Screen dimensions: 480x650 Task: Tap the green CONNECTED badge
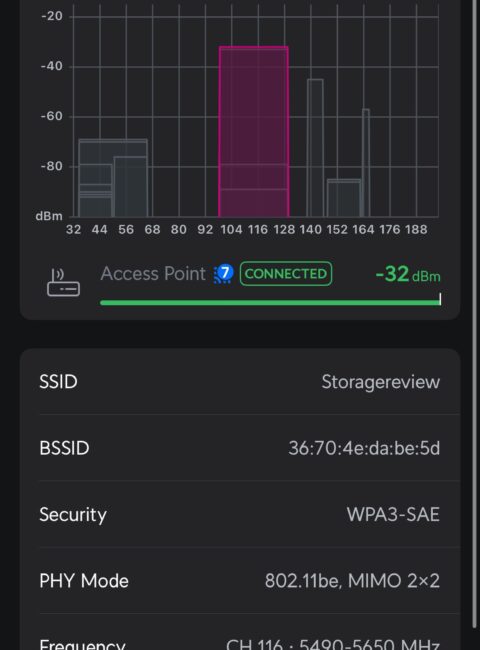(x=286, y=274)
